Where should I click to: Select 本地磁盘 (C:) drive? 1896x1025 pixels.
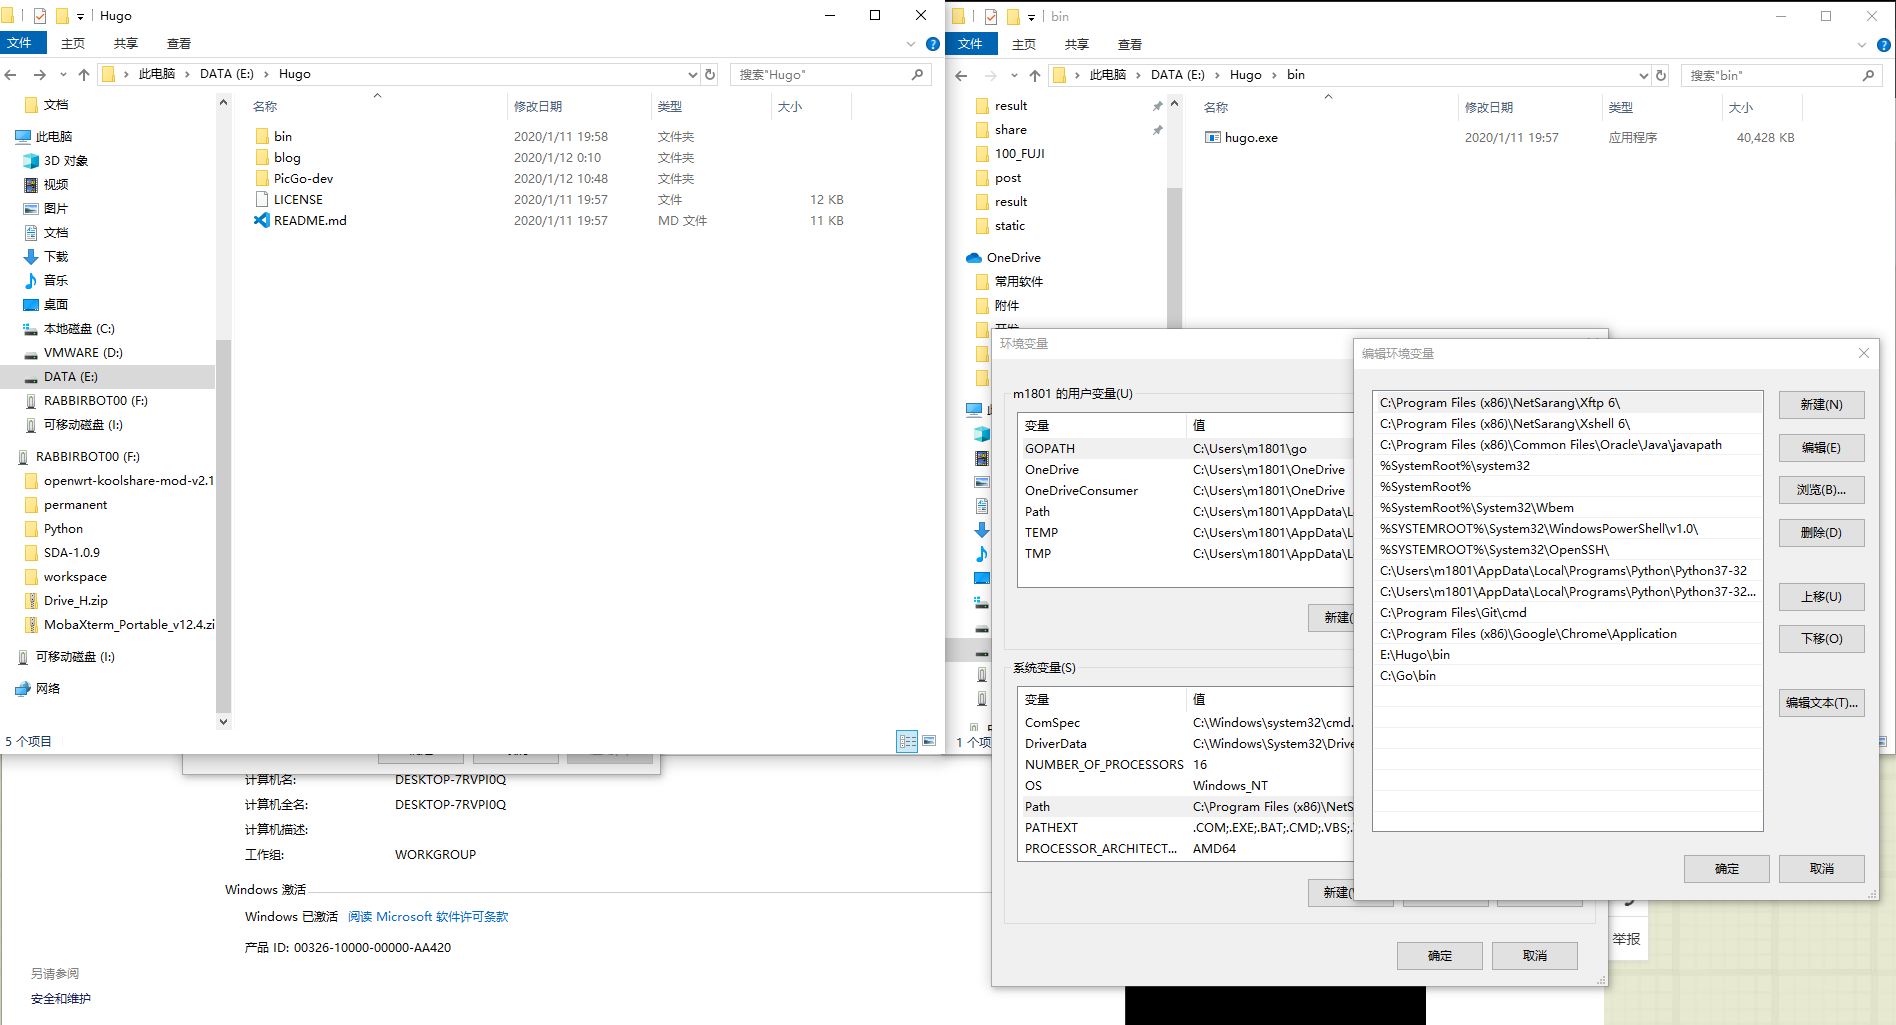pyautogui.click(x=79, y=328)
